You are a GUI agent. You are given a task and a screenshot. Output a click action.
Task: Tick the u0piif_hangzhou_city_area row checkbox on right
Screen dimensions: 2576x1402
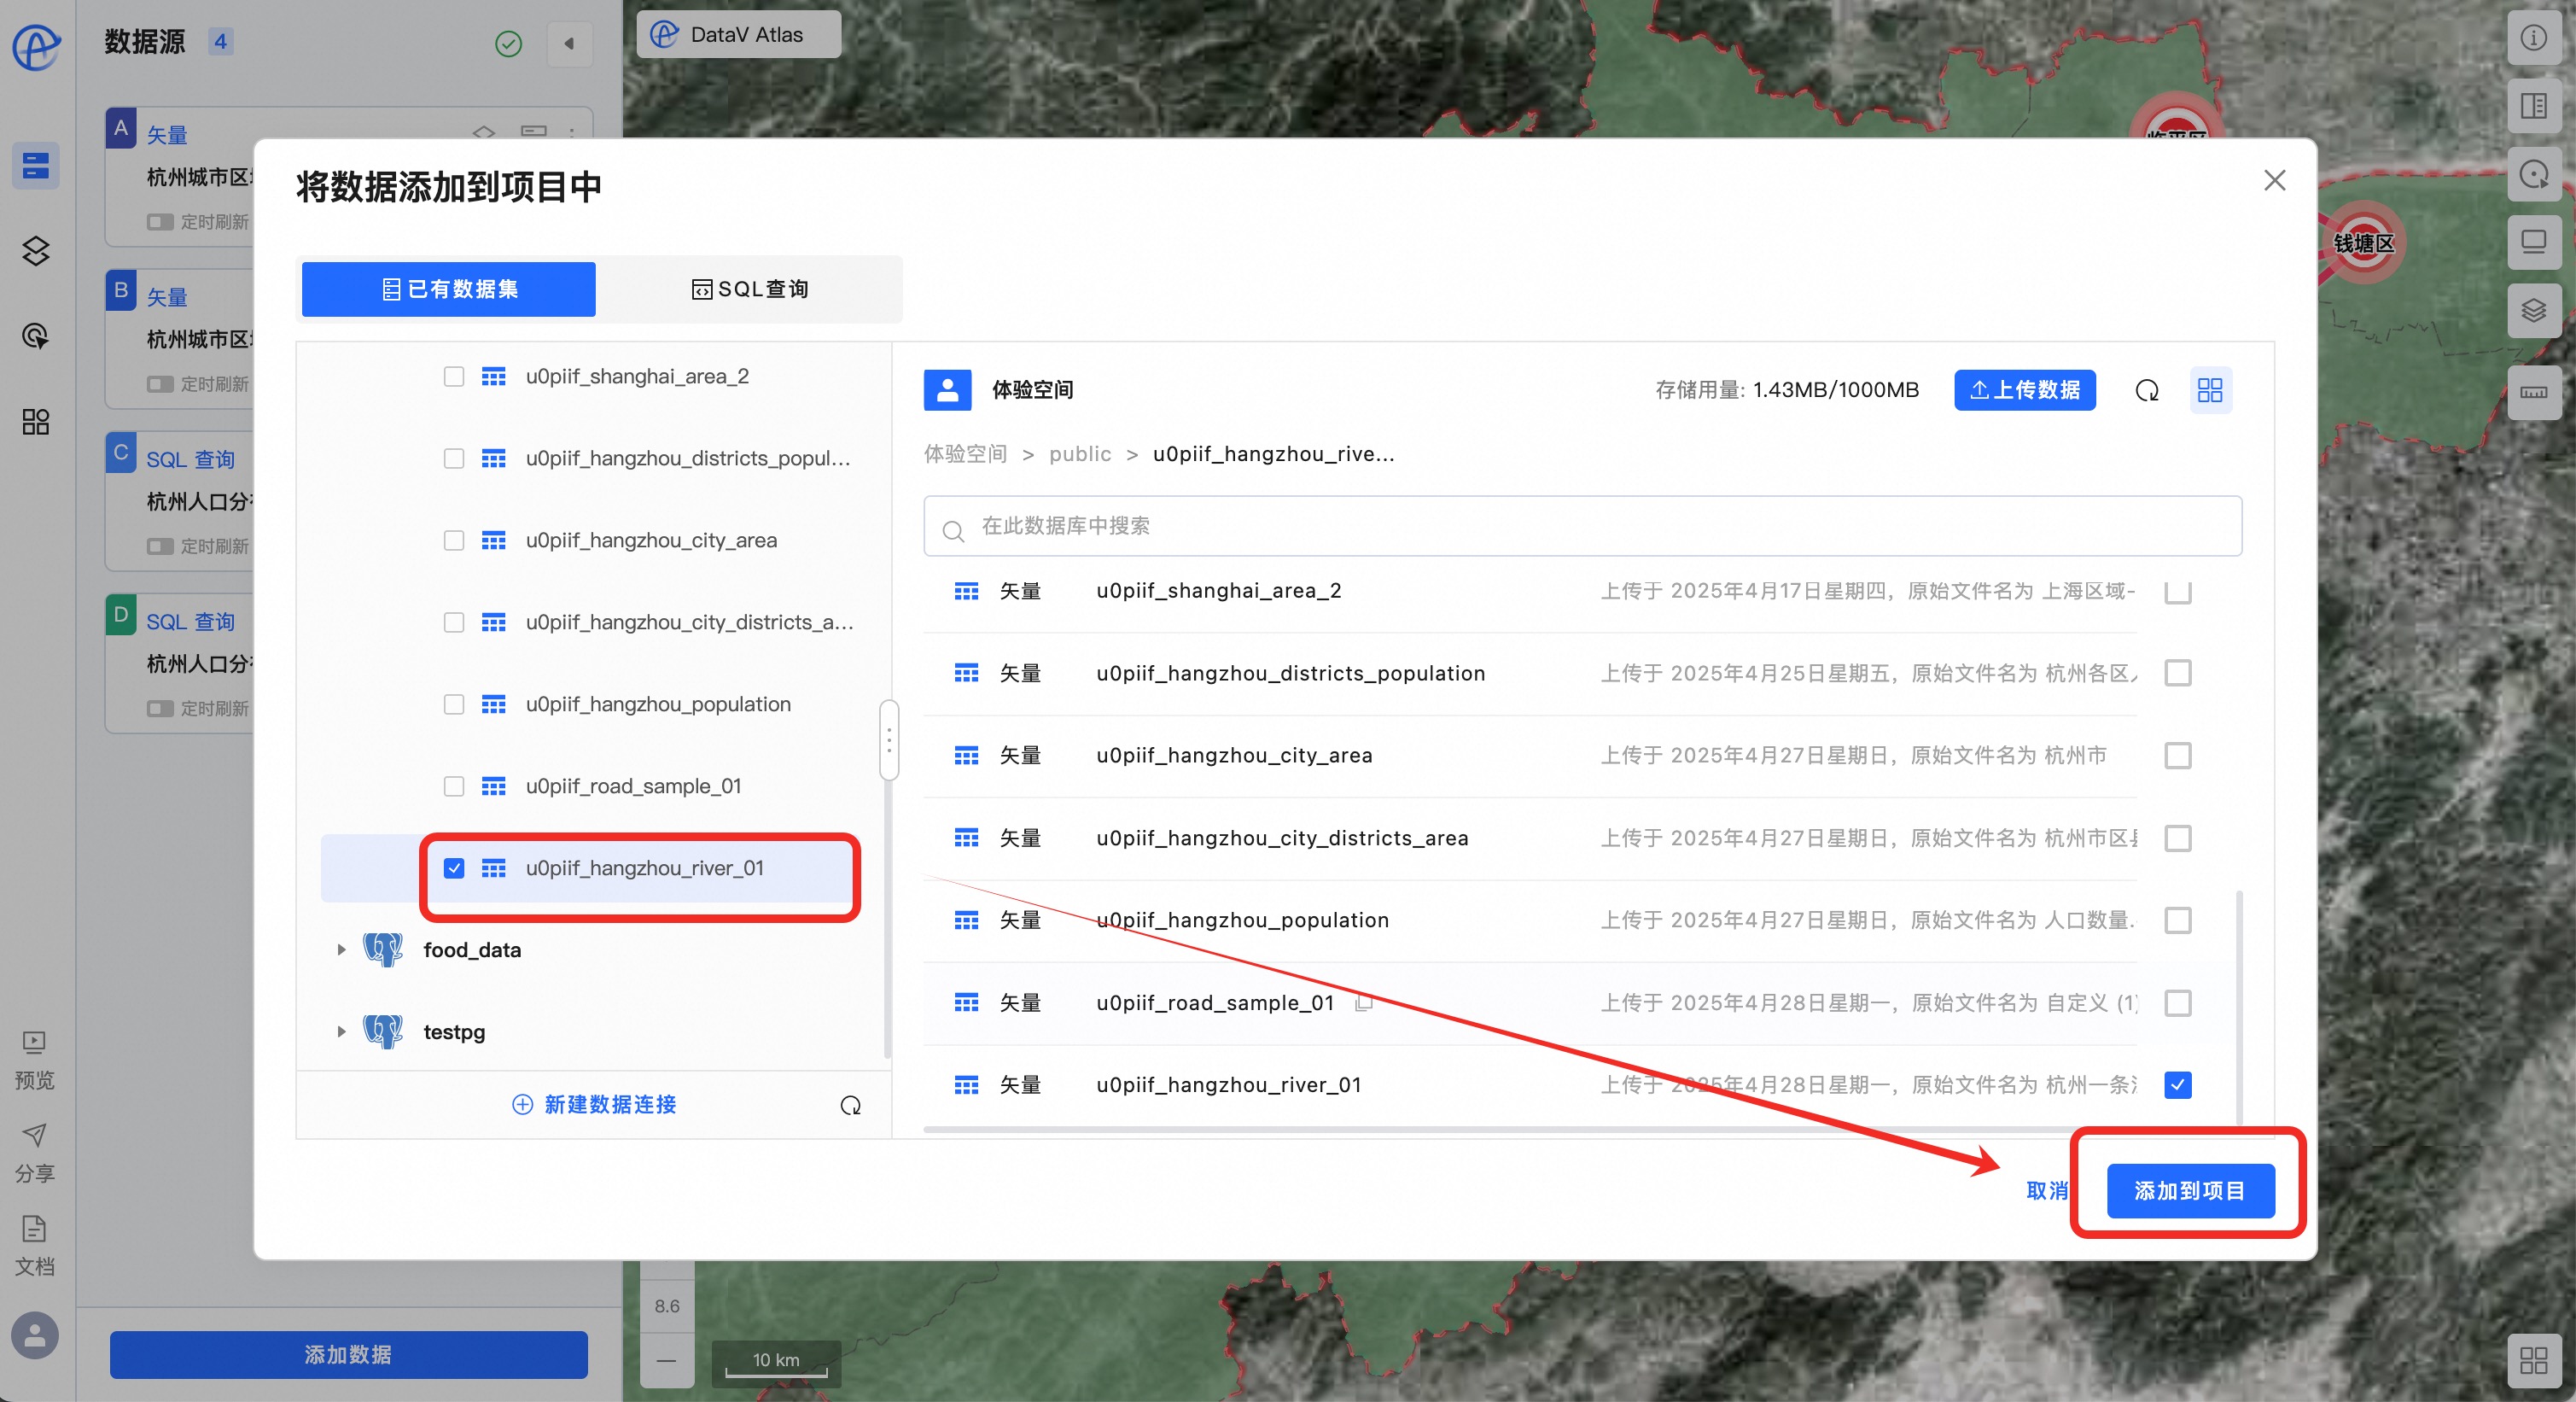click(x=2177, y=755)
